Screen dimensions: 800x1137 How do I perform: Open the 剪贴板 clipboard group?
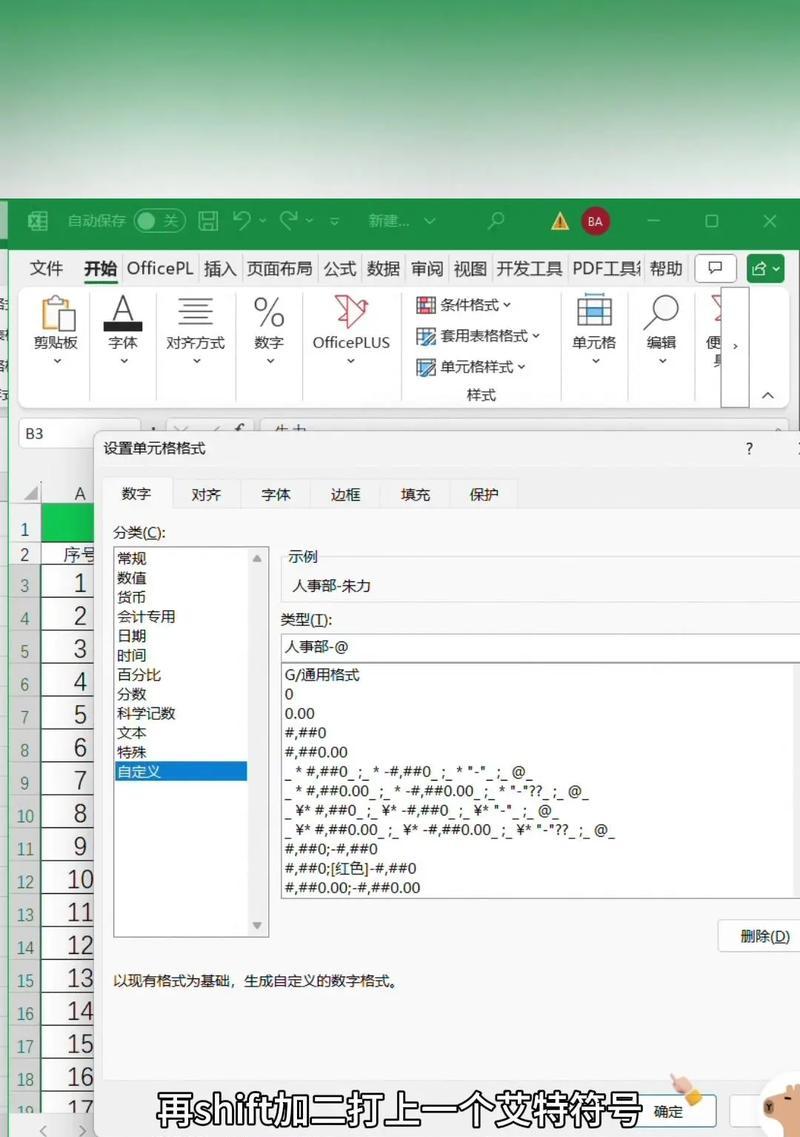click(56, 330)
